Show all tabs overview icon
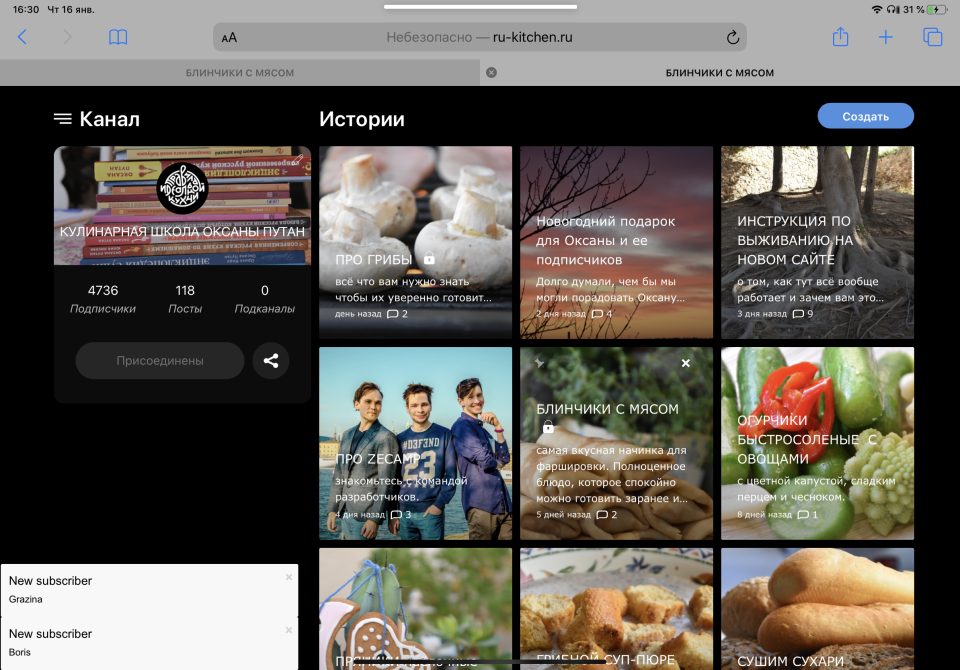The width and height of the screenshot is (960, 670). pyautogui.click(x=932, y=37)
